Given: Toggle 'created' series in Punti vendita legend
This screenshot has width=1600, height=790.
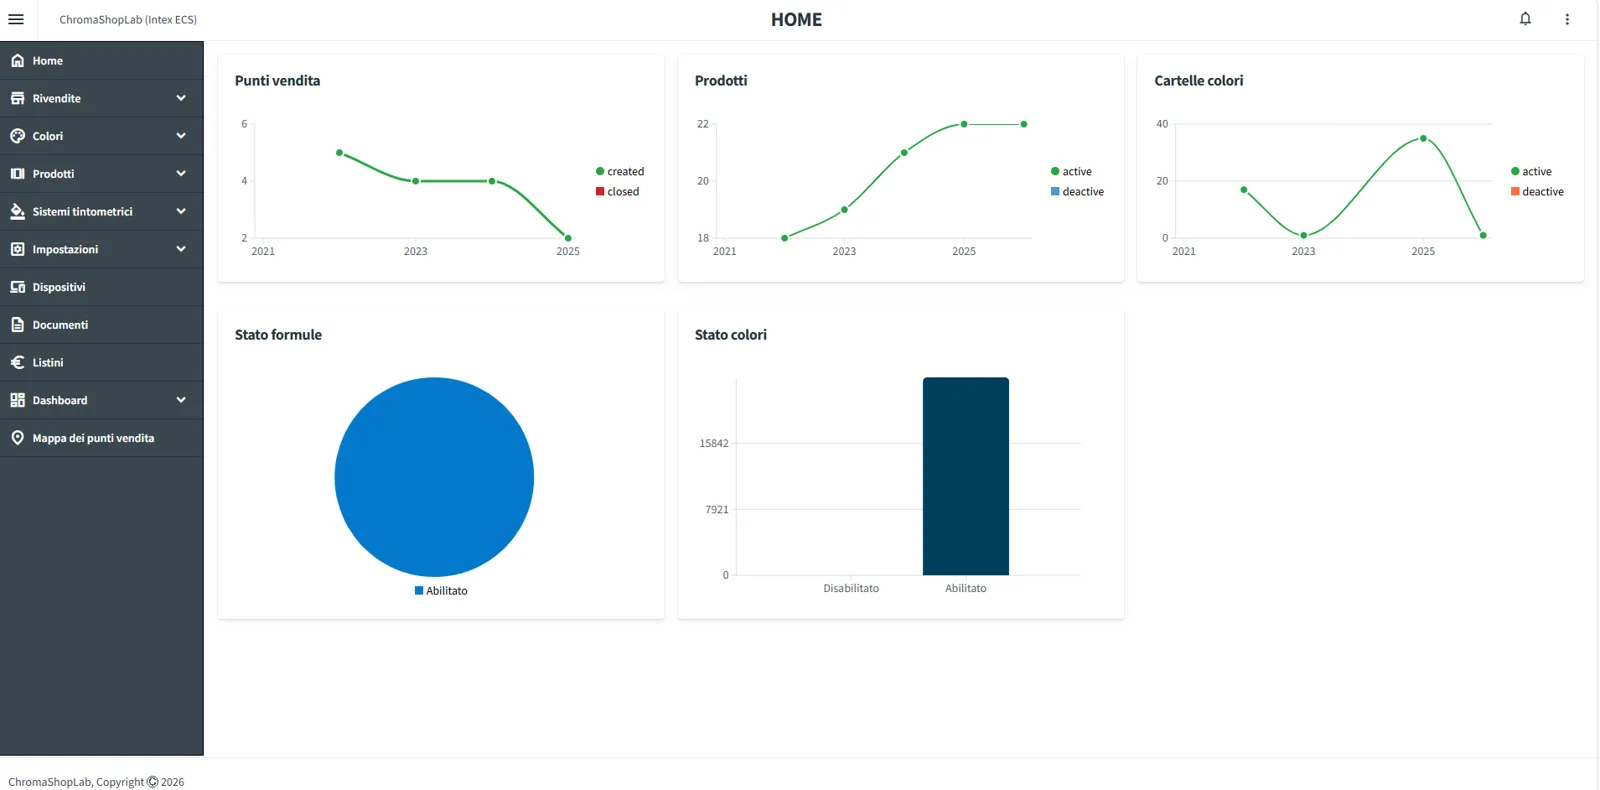Looking at the screenshot, I should point(620,172).
